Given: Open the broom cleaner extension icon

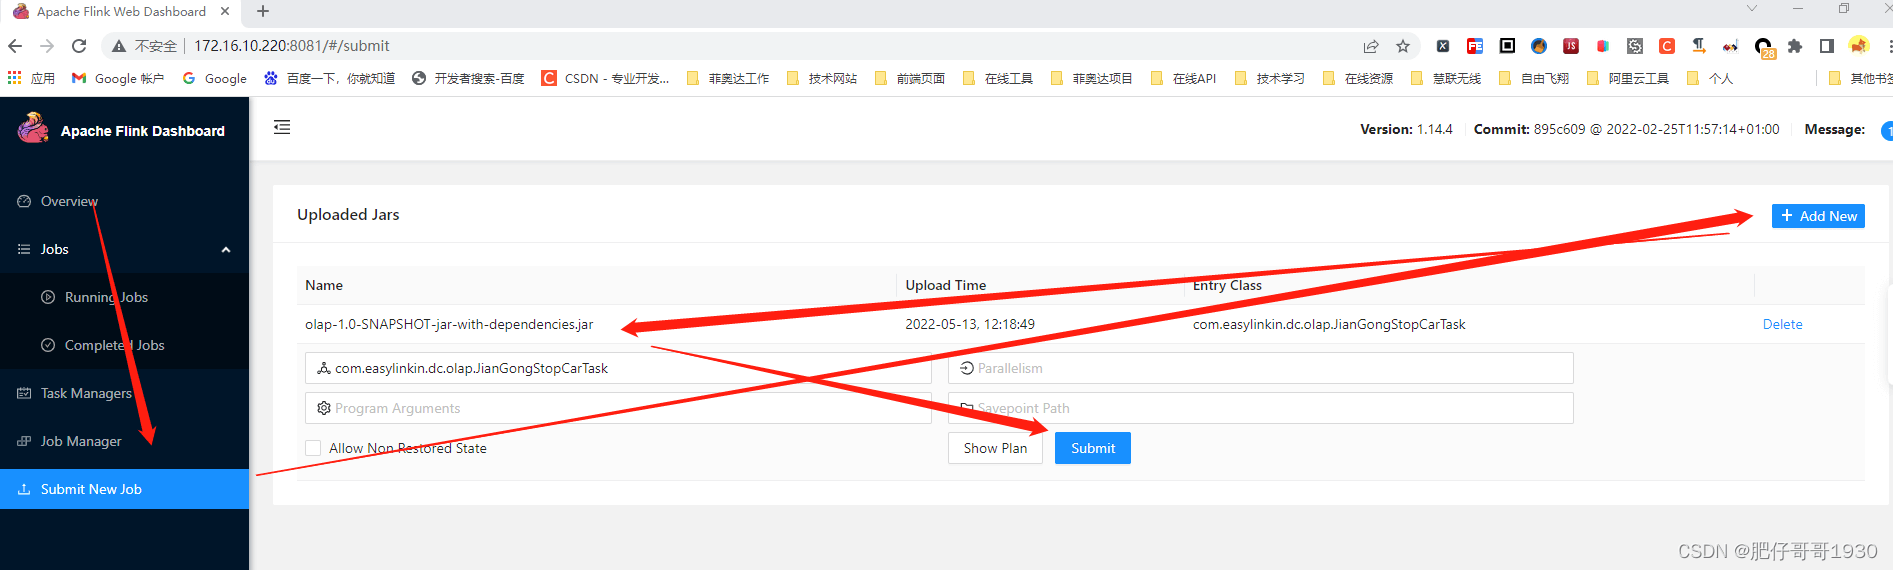Looking at the screenshot, I should [1539, 46].
